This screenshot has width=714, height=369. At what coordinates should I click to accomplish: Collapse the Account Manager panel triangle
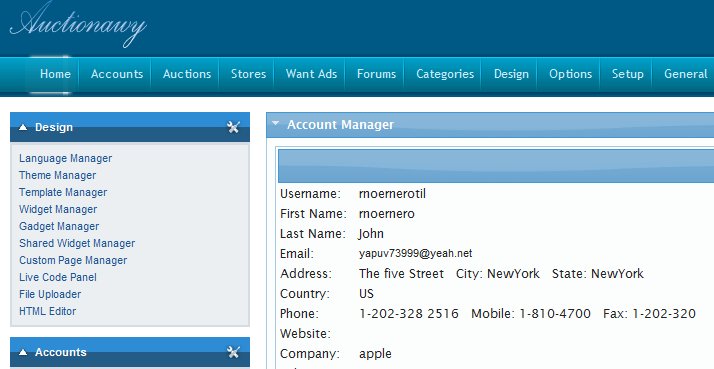275,123
